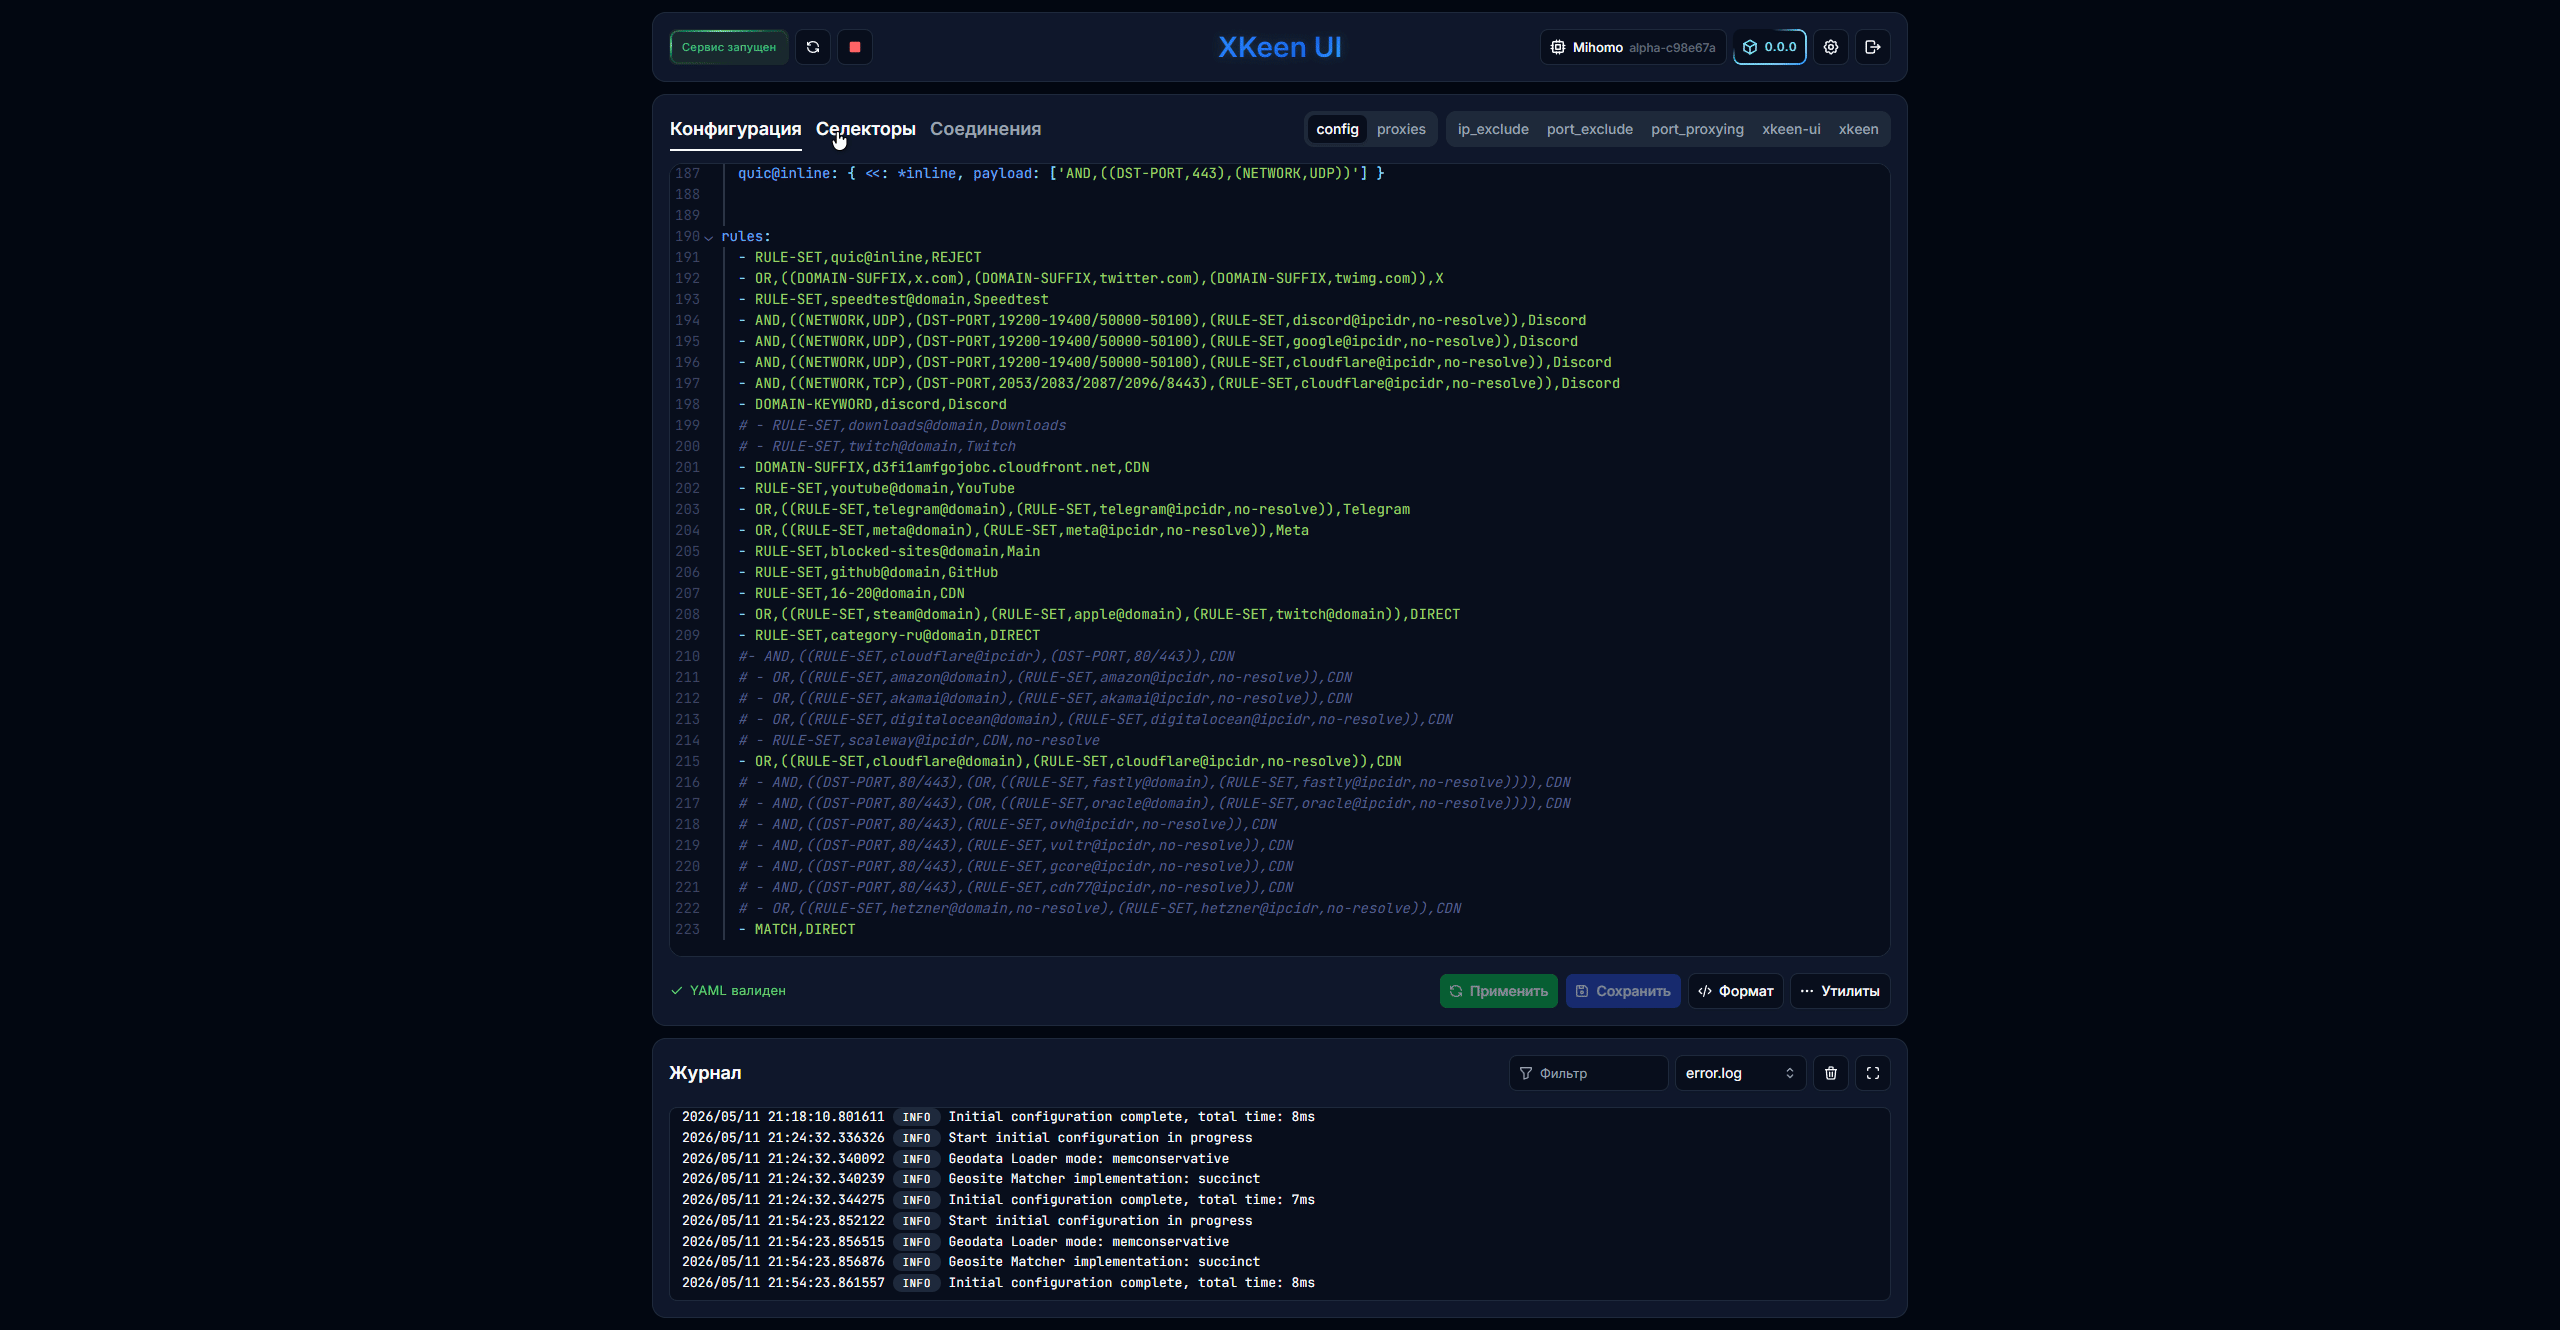The image size is (2560, 1330).
Task: Open the xkeen file tab
Action: (1858, 129)
